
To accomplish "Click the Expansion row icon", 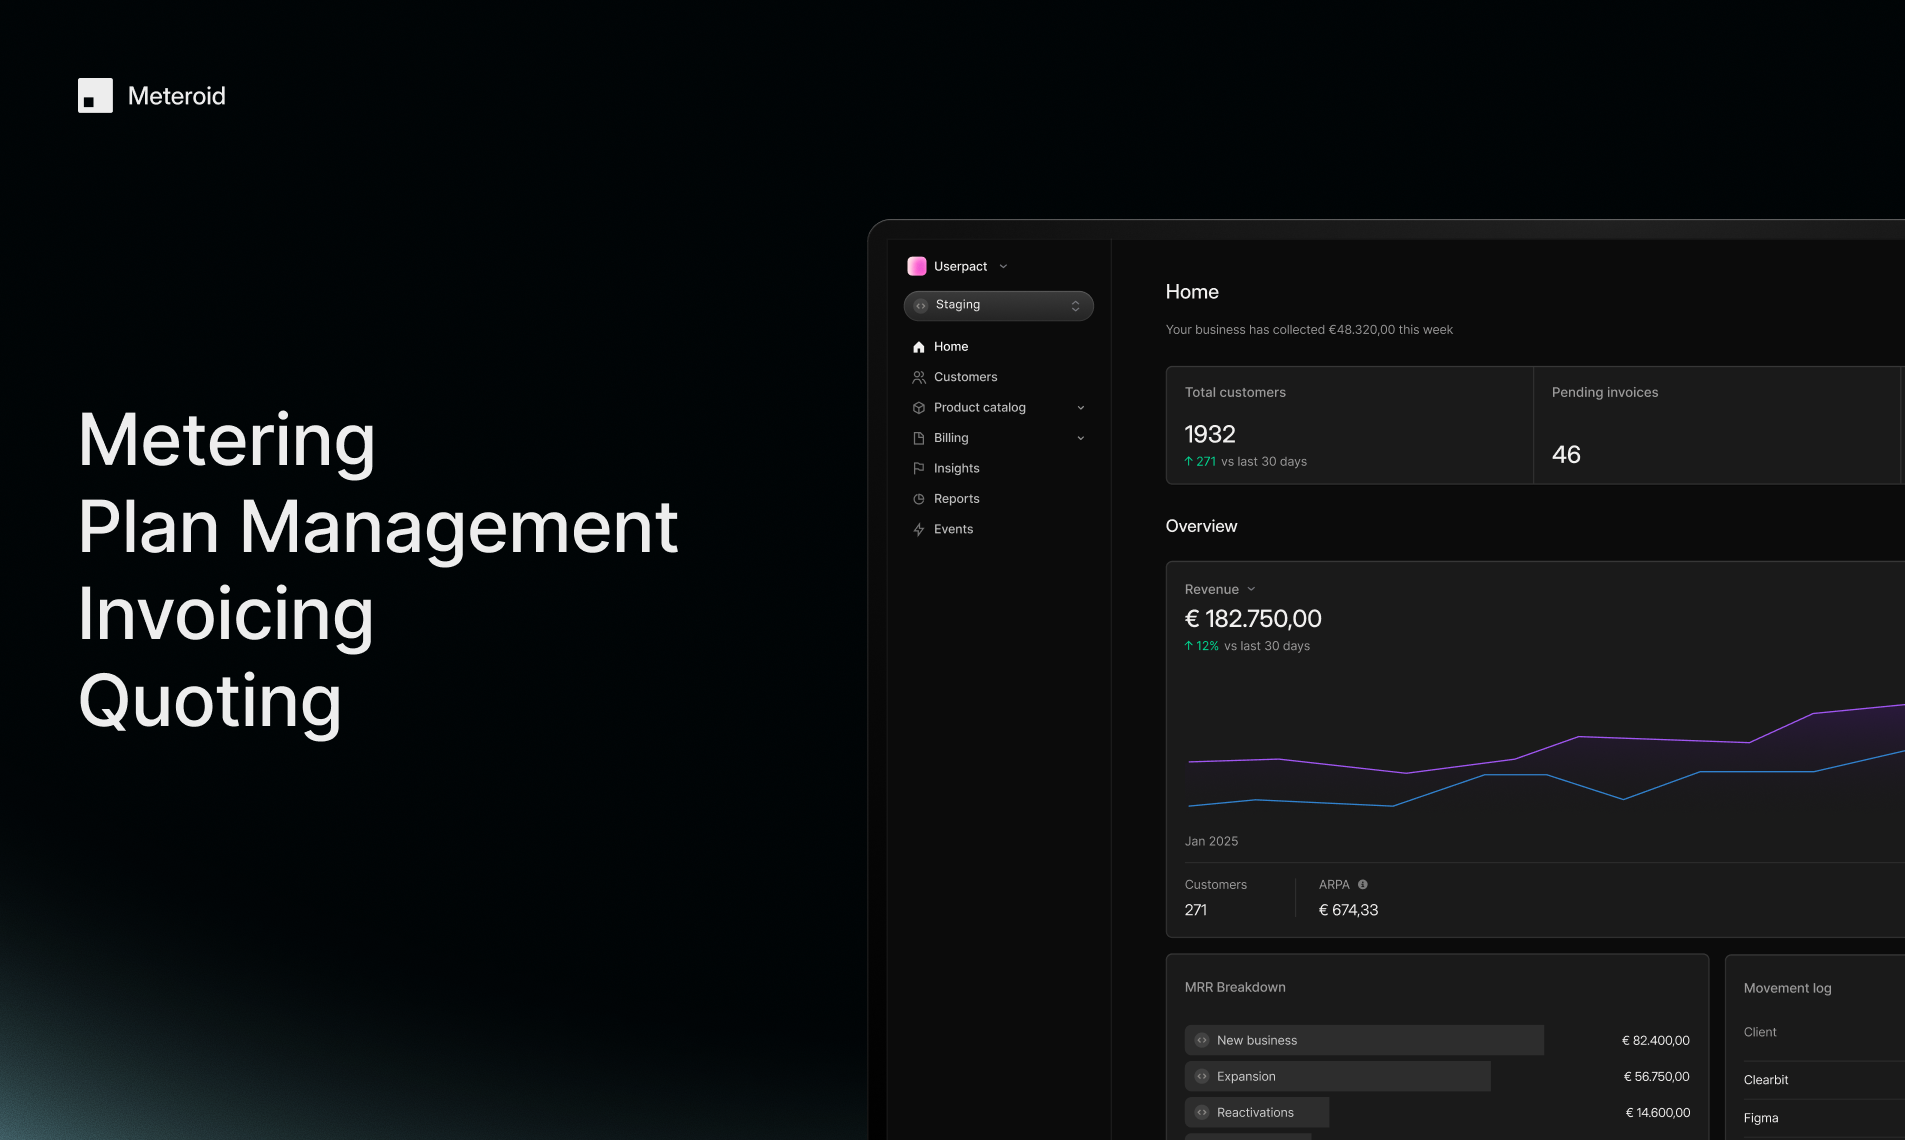I will click(1202, 1076).
